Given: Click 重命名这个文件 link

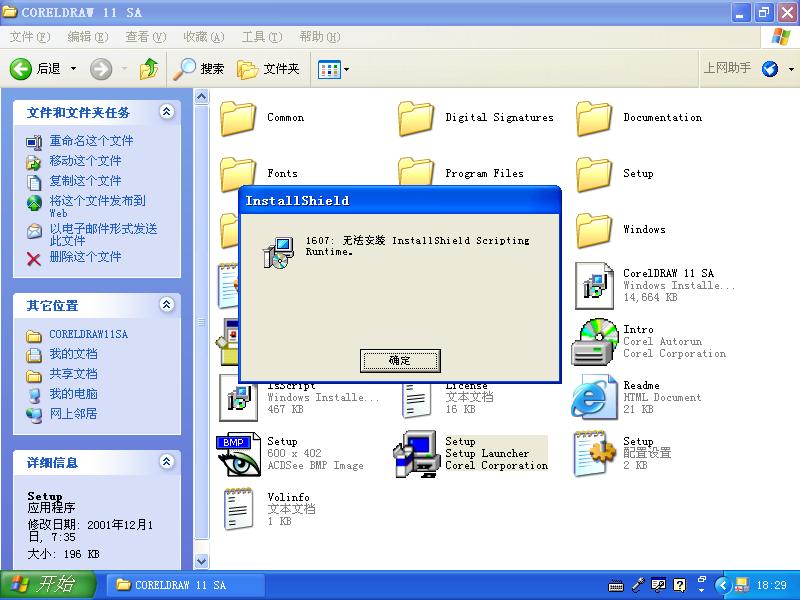Looking at the screenshot, I should pyautogui.click(x=91, y=141).
